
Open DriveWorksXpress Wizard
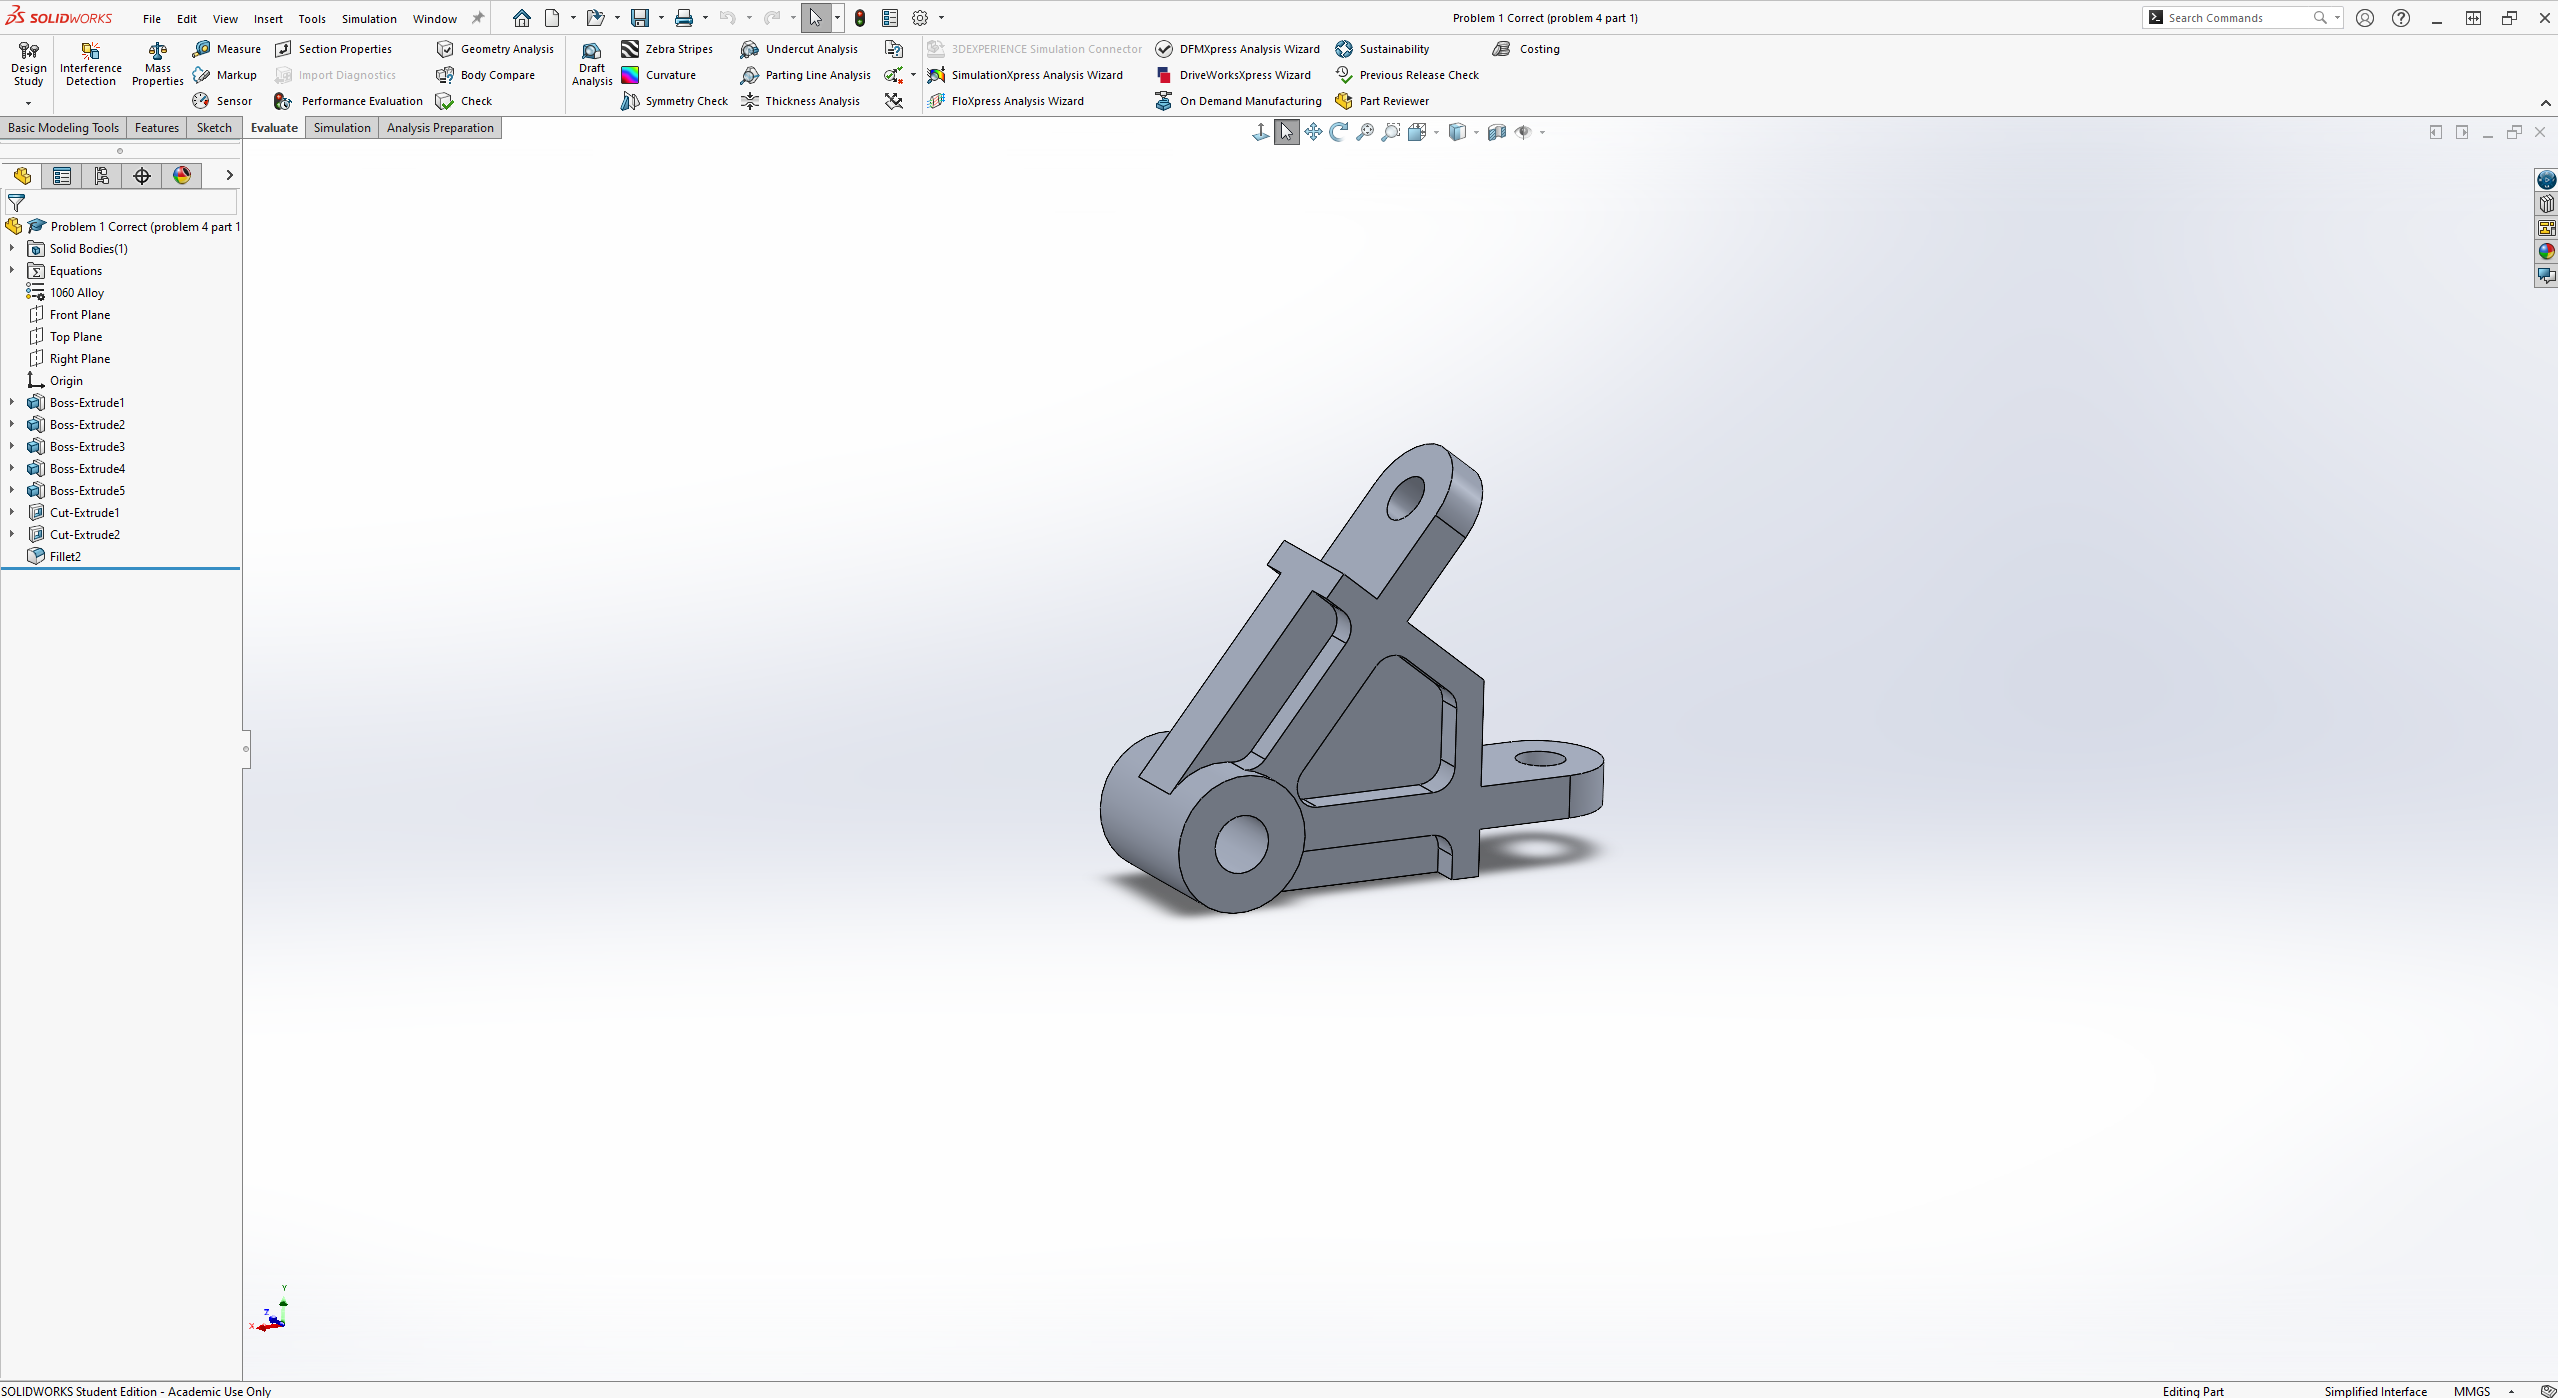[1233, 75]
